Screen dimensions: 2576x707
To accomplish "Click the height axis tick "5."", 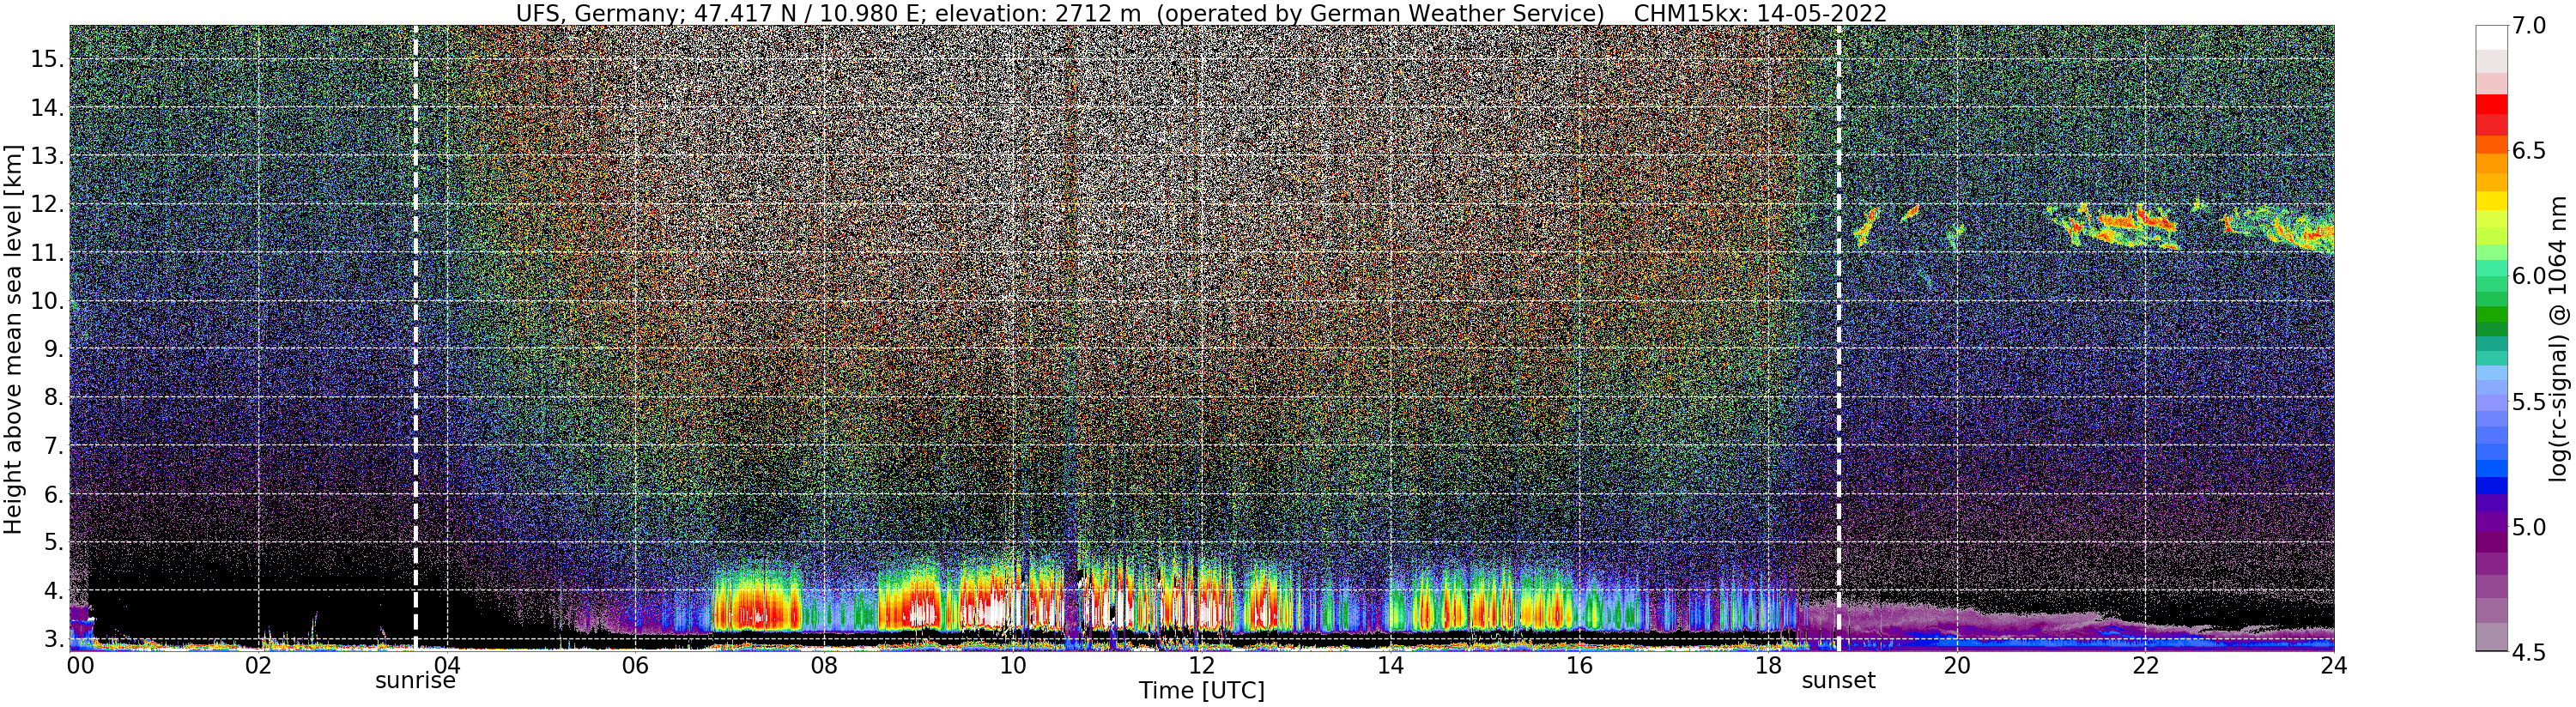I will point(55,542).
